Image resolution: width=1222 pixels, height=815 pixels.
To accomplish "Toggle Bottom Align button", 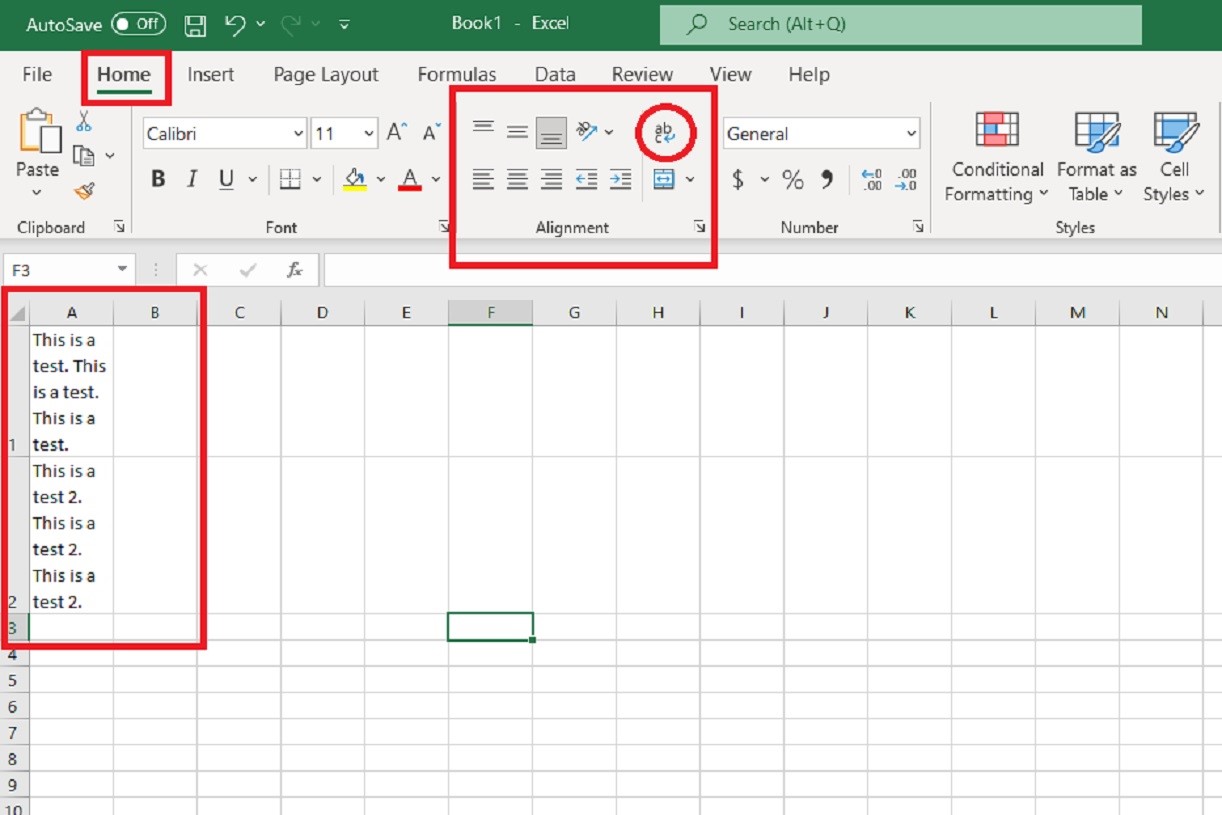I will click(x=551, y=132).
